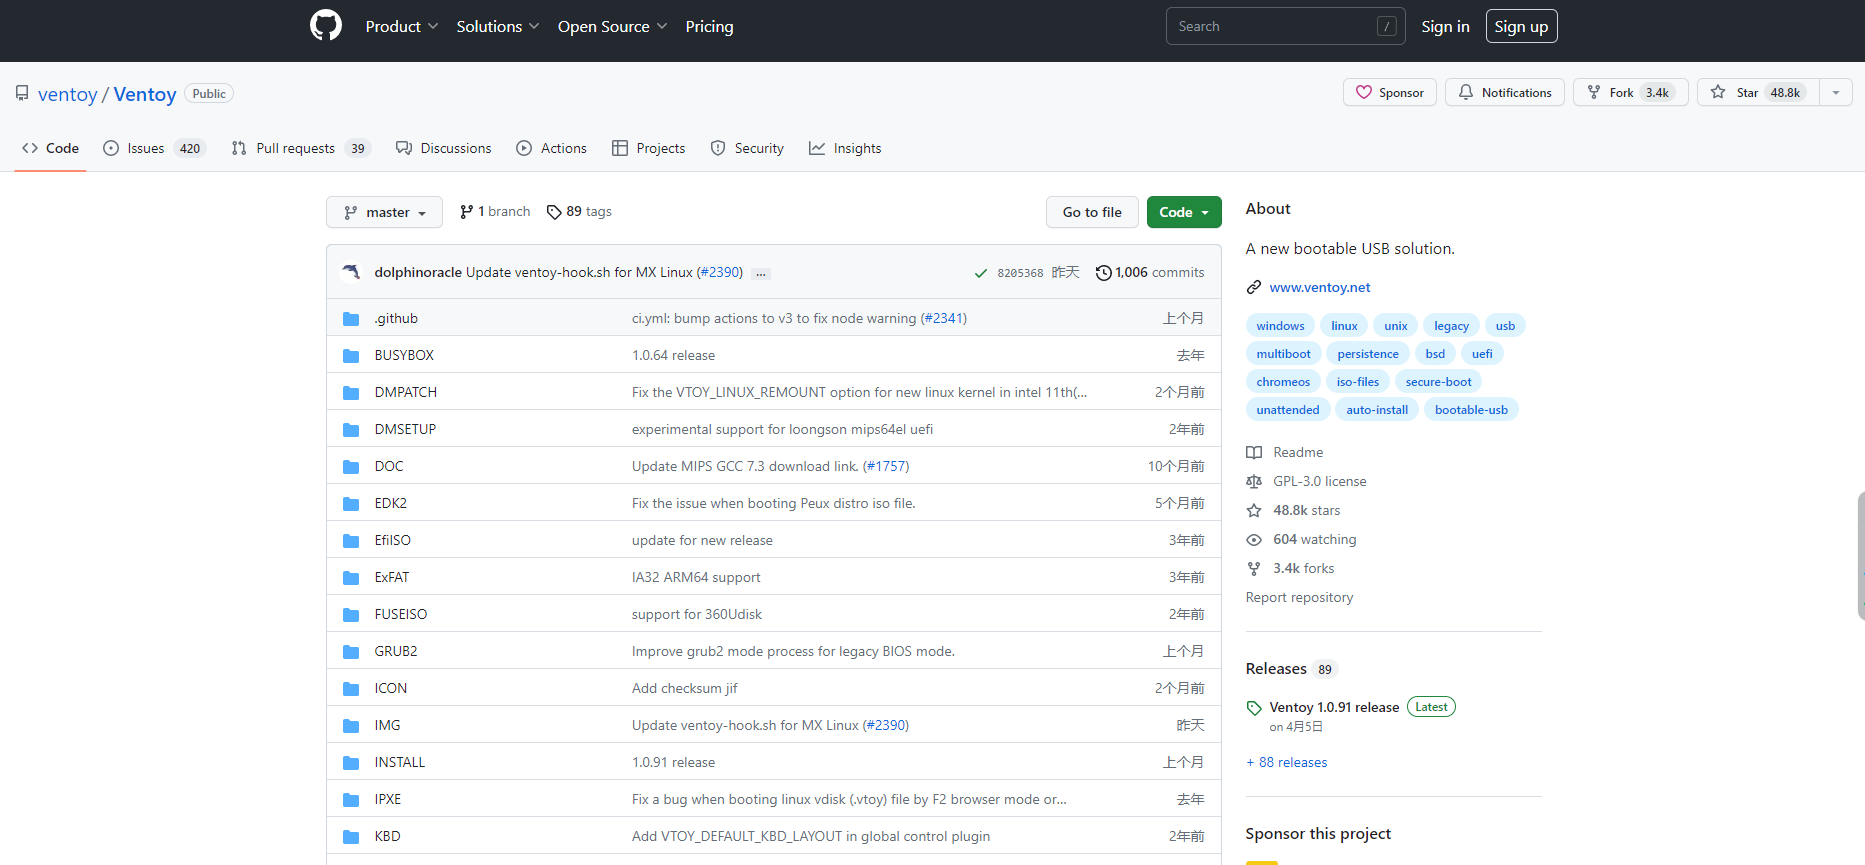
Task: Open the Code tab
Action: [50, 148]
